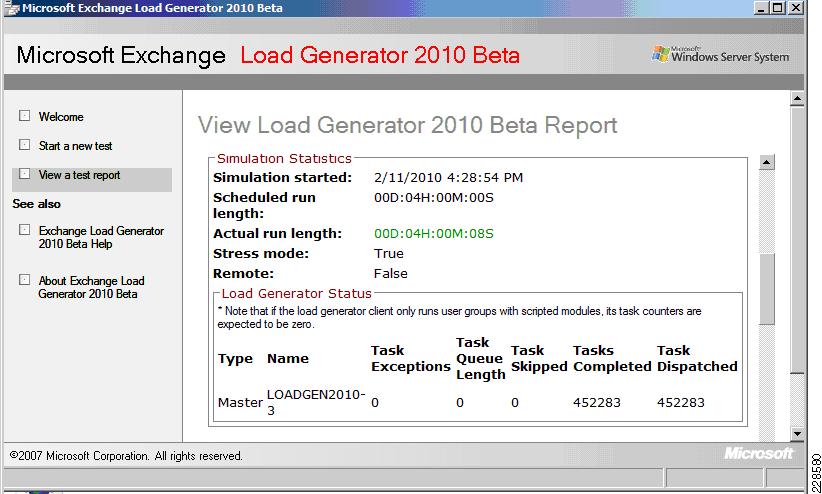This screenshot has width=822, height=494.
Task: Click the Task Exceptions value 0
Action: [375, 403]
